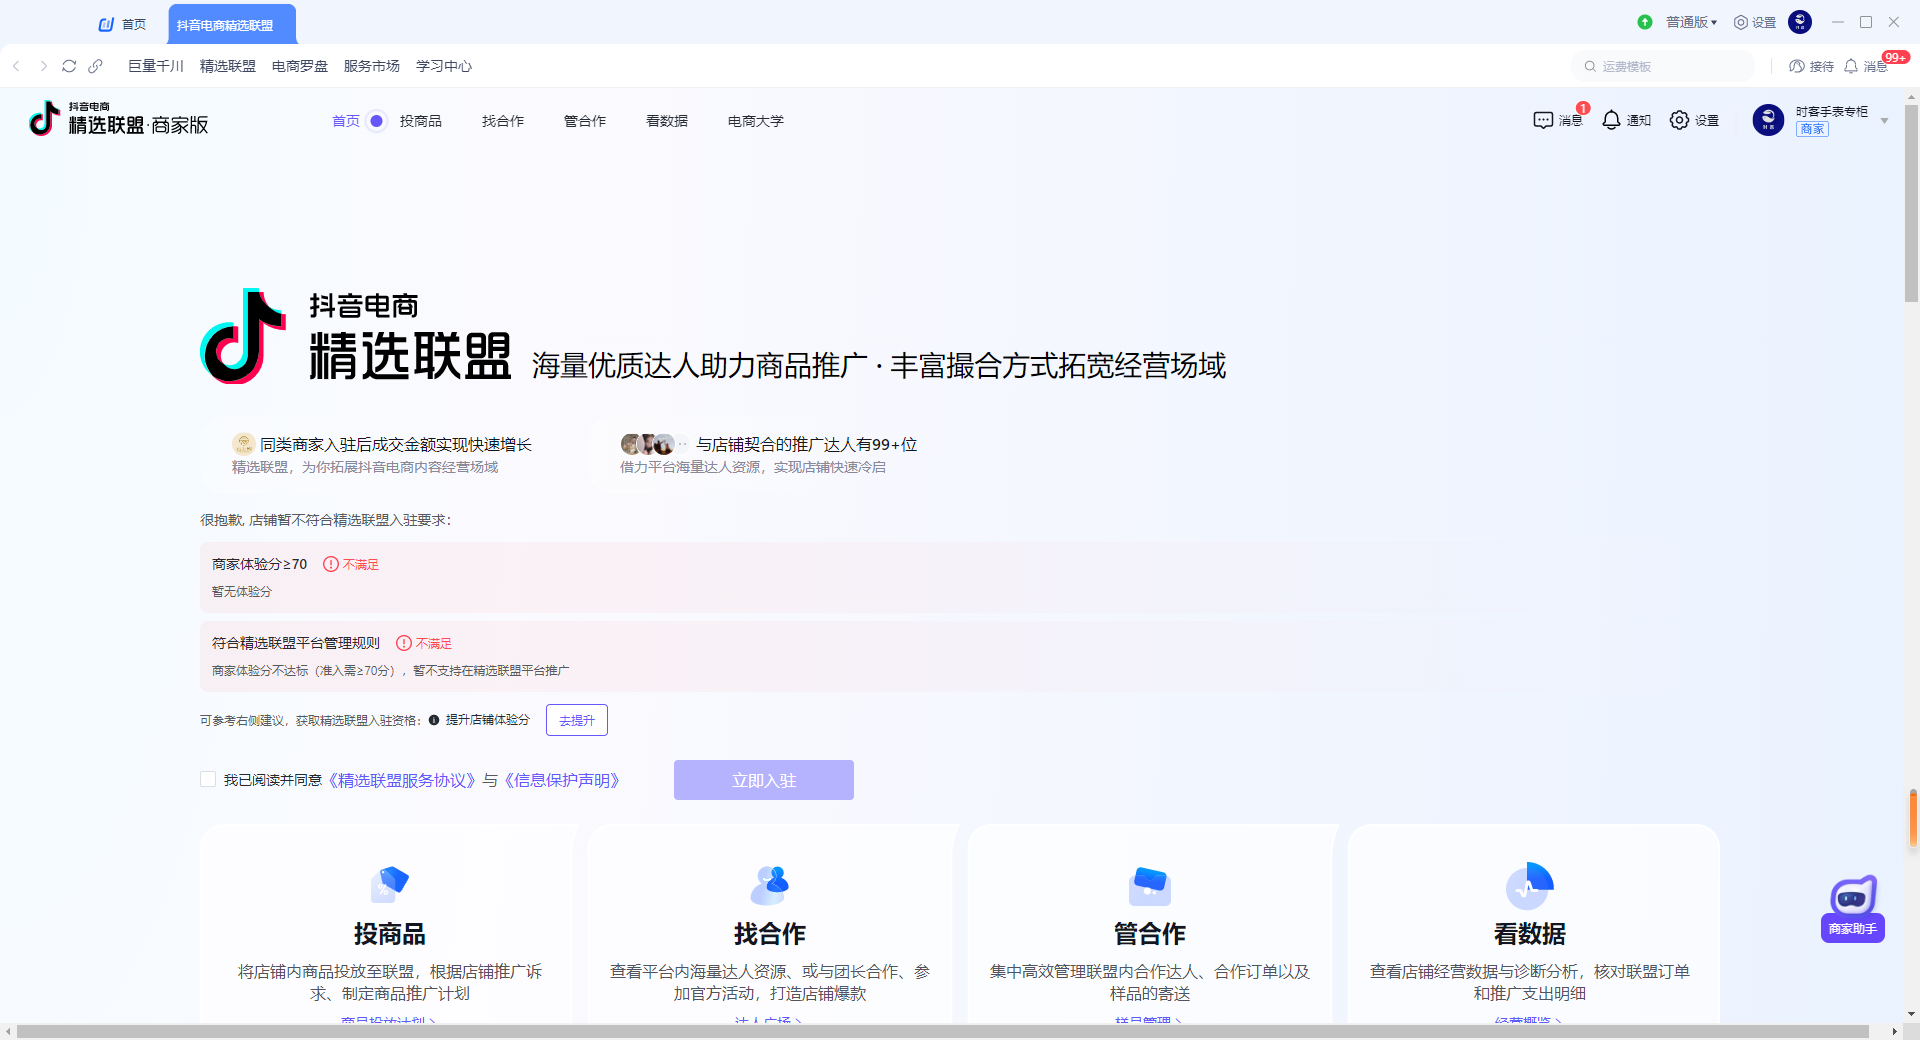Click the 找合作 card icon
Screen dimensions: 1920x1040
tap(770, 885)
